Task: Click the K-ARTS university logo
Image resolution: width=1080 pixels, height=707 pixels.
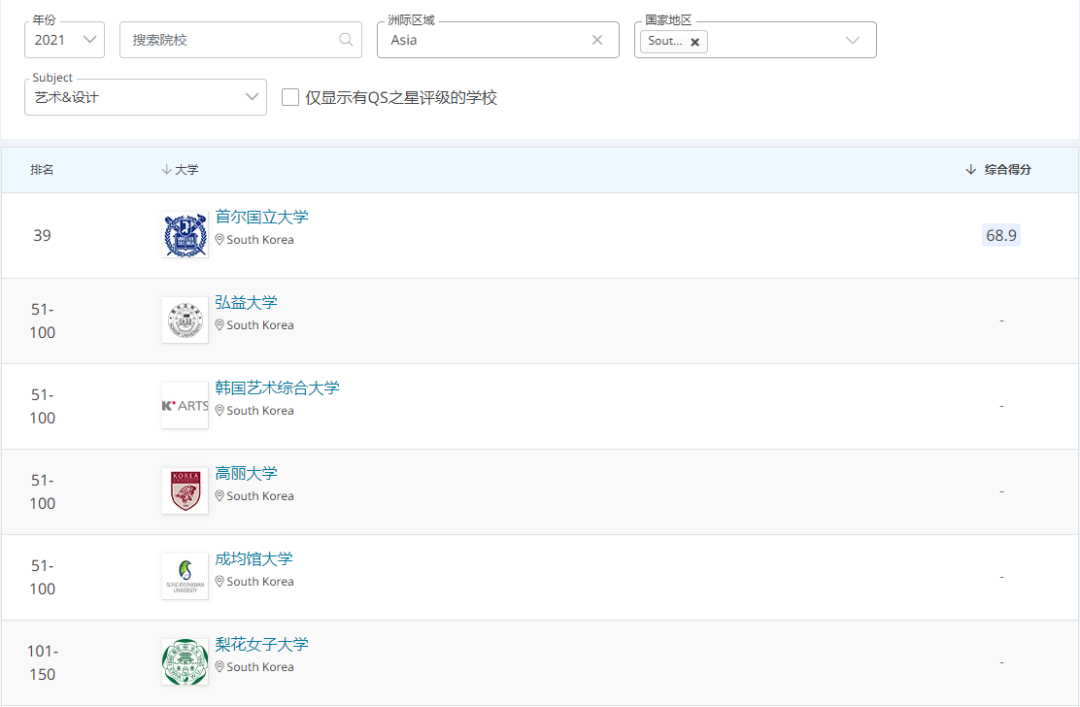Action: tap(185, 406)
